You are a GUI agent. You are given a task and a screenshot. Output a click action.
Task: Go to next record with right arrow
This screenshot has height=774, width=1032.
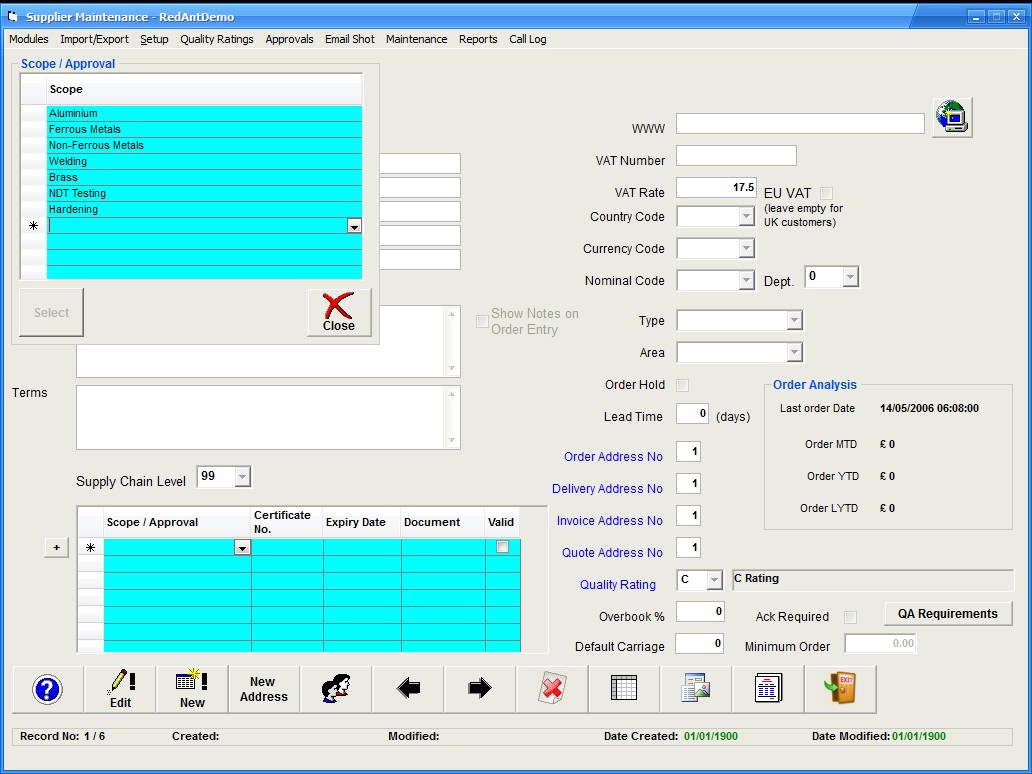coord(480,689)
